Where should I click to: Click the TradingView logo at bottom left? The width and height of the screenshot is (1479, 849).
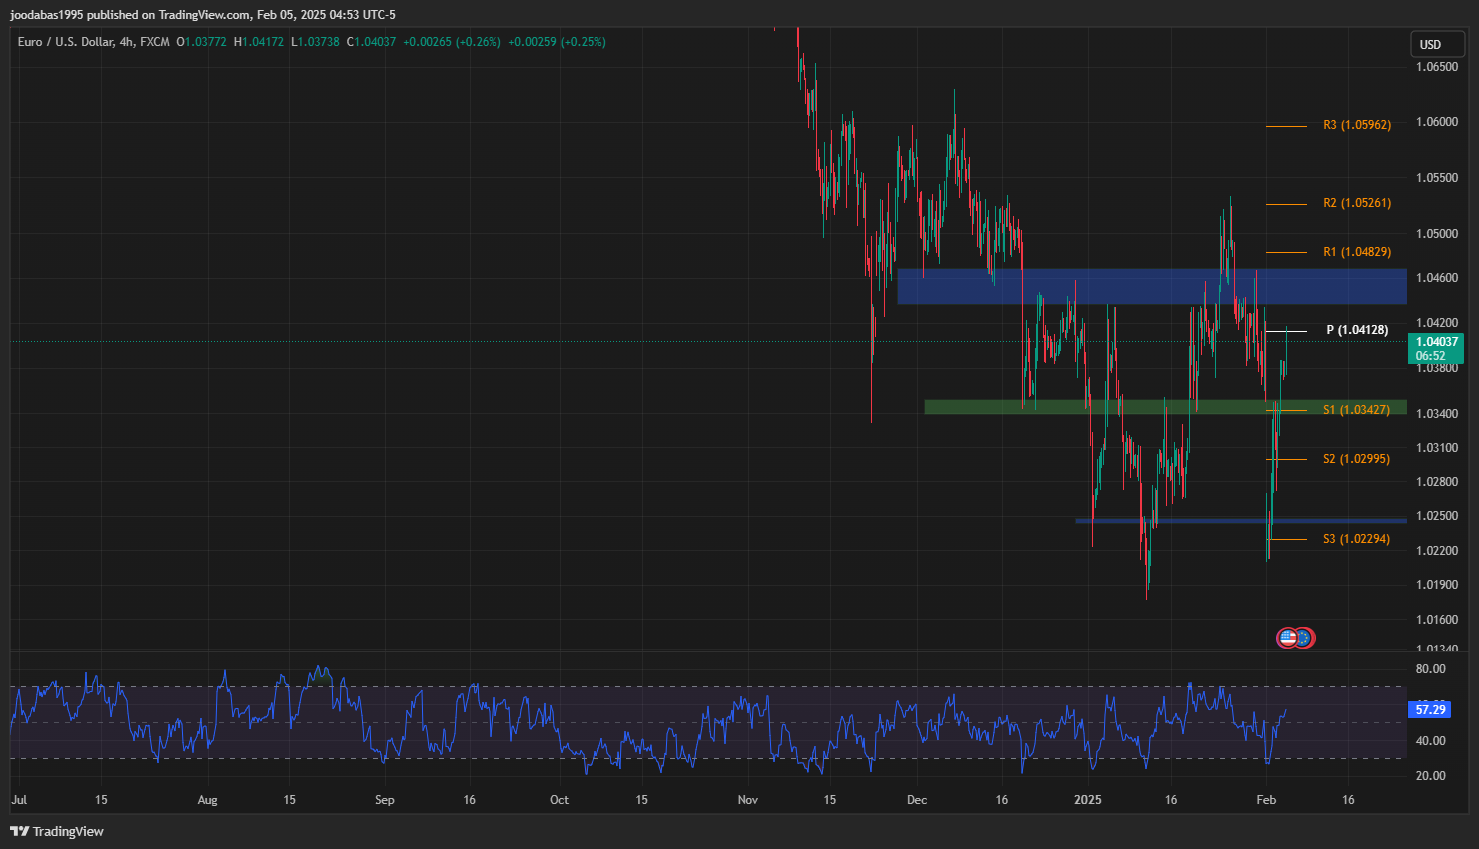57,831
